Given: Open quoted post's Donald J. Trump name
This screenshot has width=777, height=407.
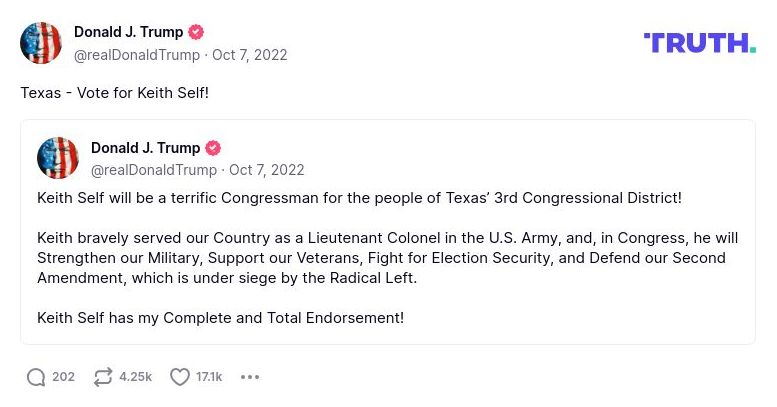Looking at the screenshot, I should pyautogui.click(x=145, y=148).
